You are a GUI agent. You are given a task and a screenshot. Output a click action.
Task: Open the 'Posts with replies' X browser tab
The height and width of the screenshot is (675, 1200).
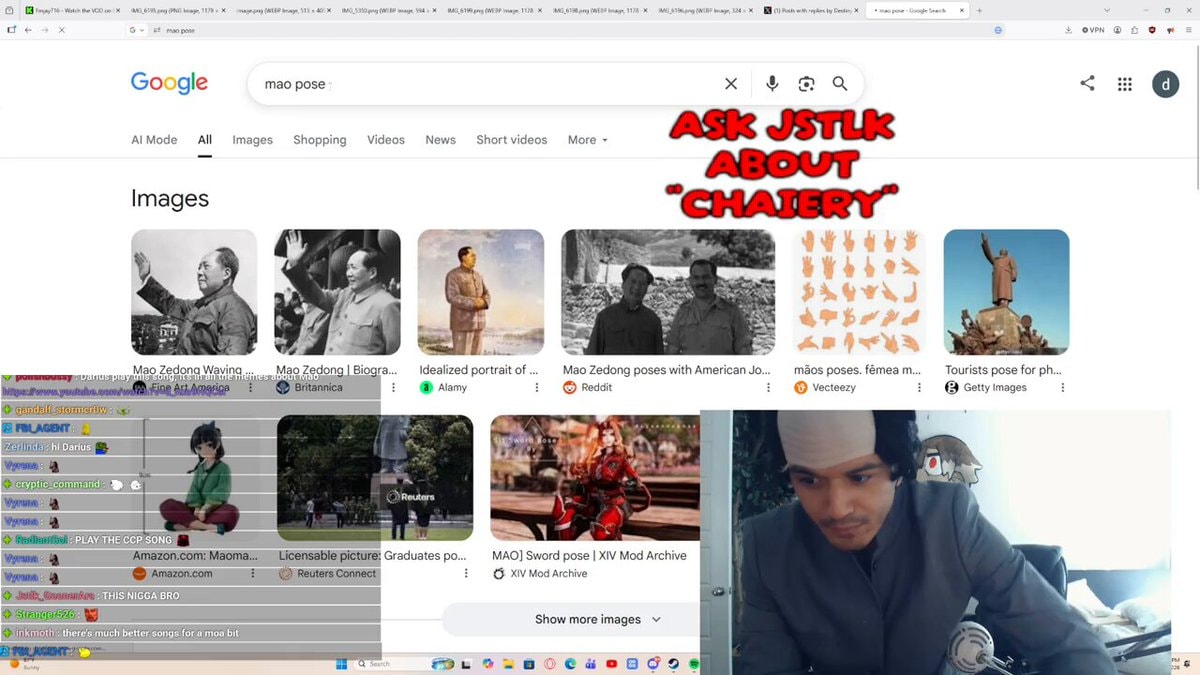pos(811,10)
